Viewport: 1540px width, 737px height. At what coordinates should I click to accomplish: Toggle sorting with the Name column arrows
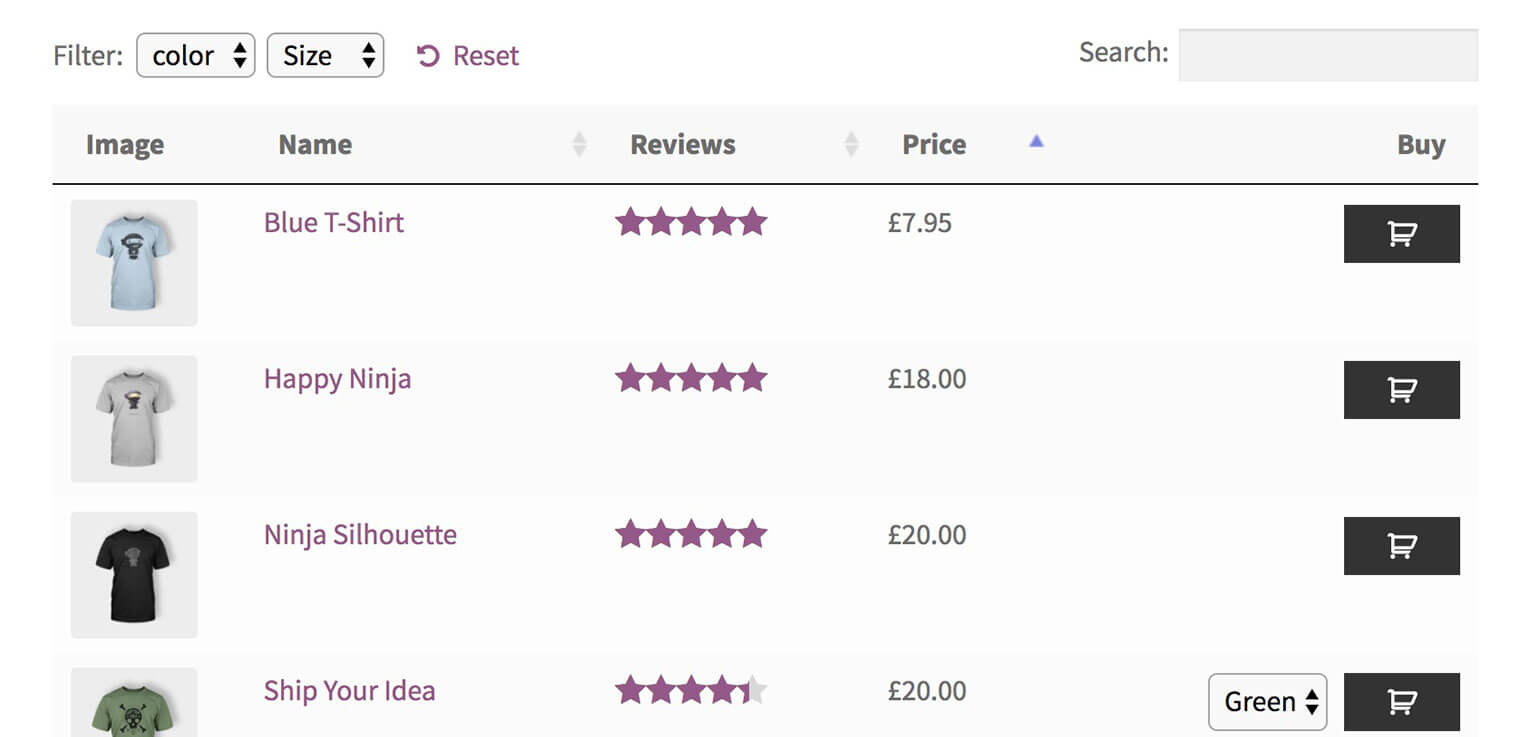tap(579, 144)
